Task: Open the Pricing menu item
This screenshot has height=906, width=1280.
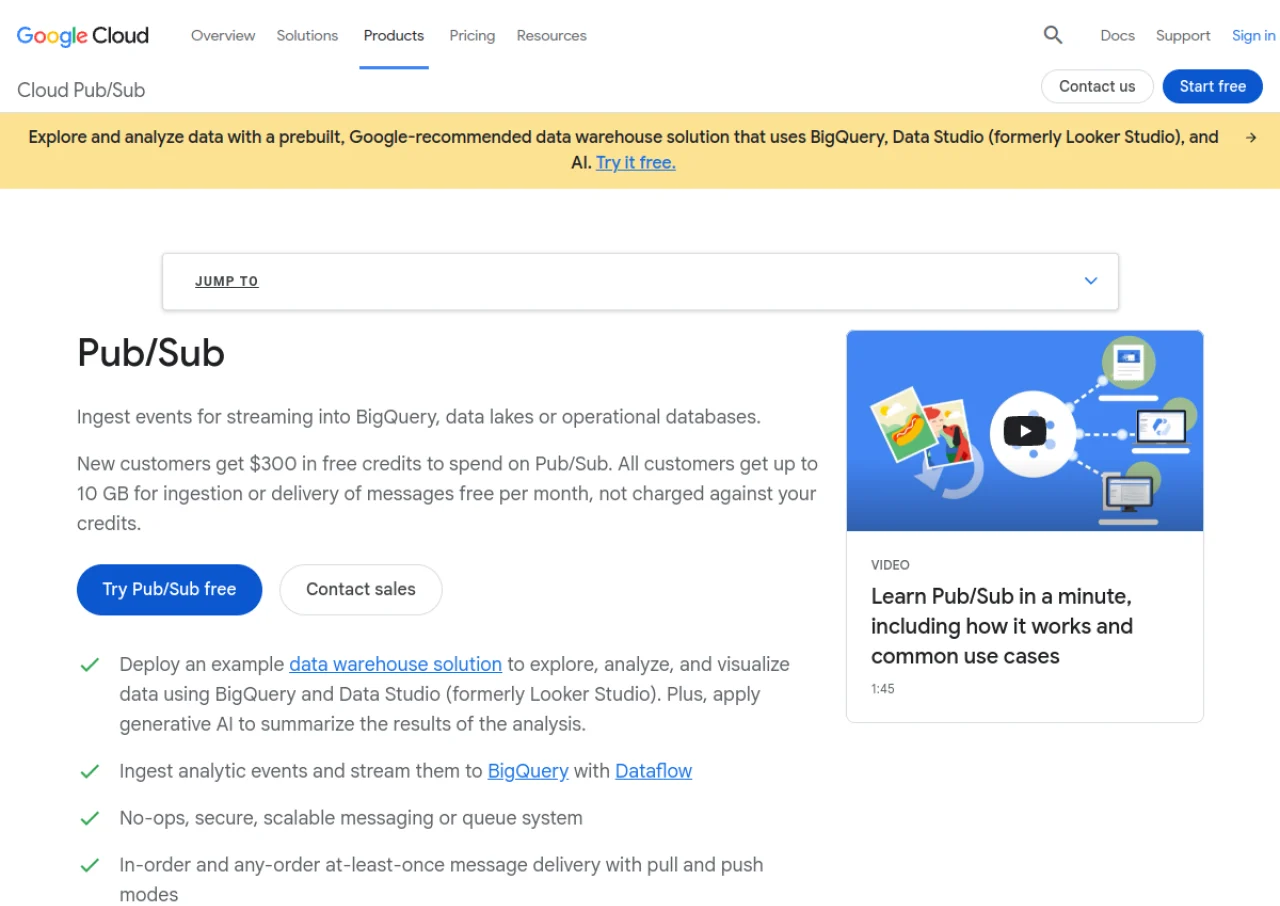Action: pos(472,35)
